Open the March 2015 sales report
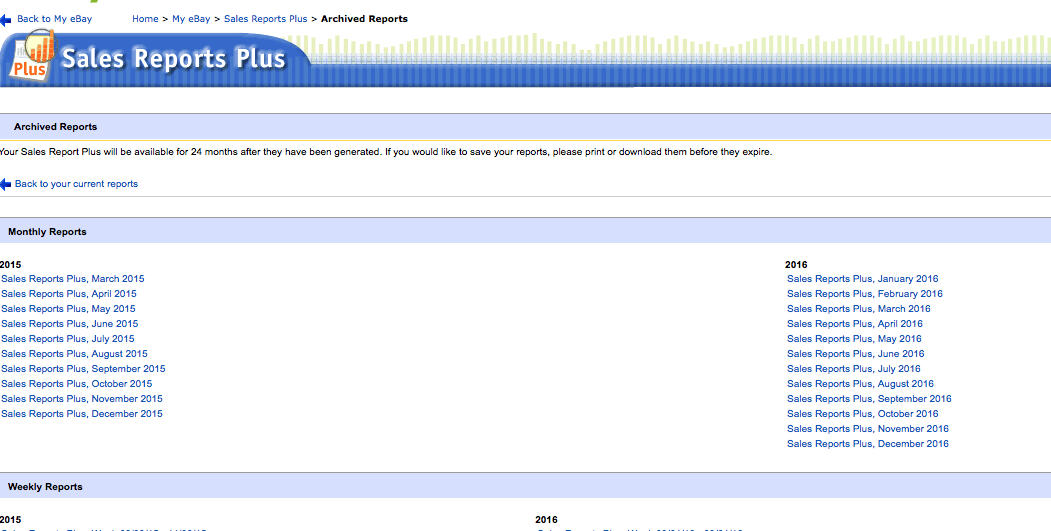 click(x=73, y=279)
